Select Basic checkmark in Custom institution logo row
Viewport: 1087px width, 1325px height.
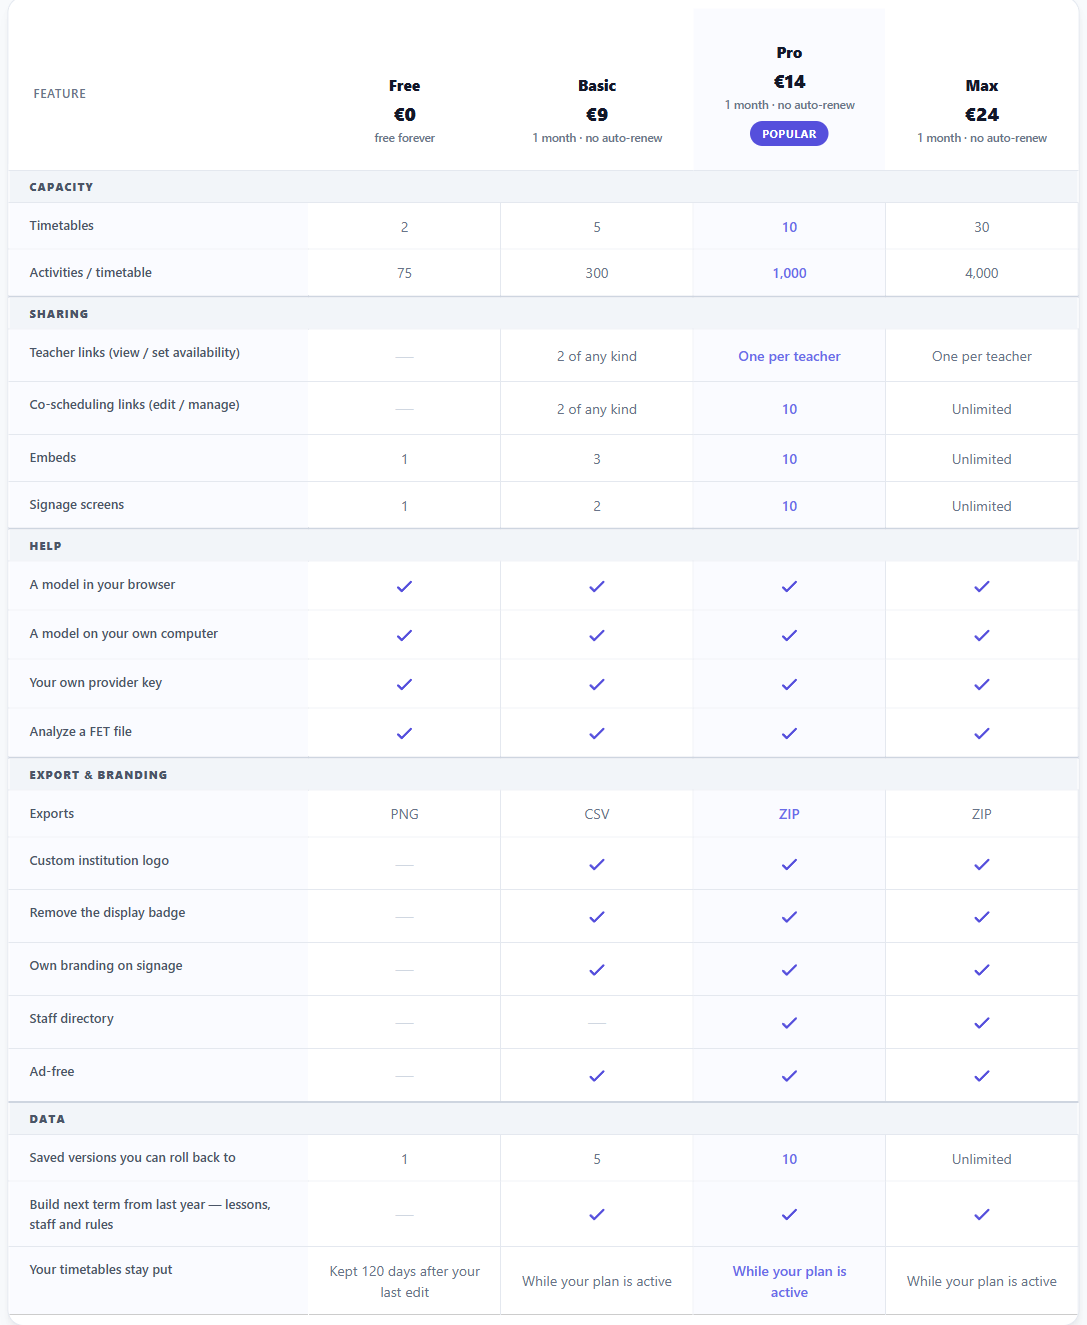[x=597, y=864]
